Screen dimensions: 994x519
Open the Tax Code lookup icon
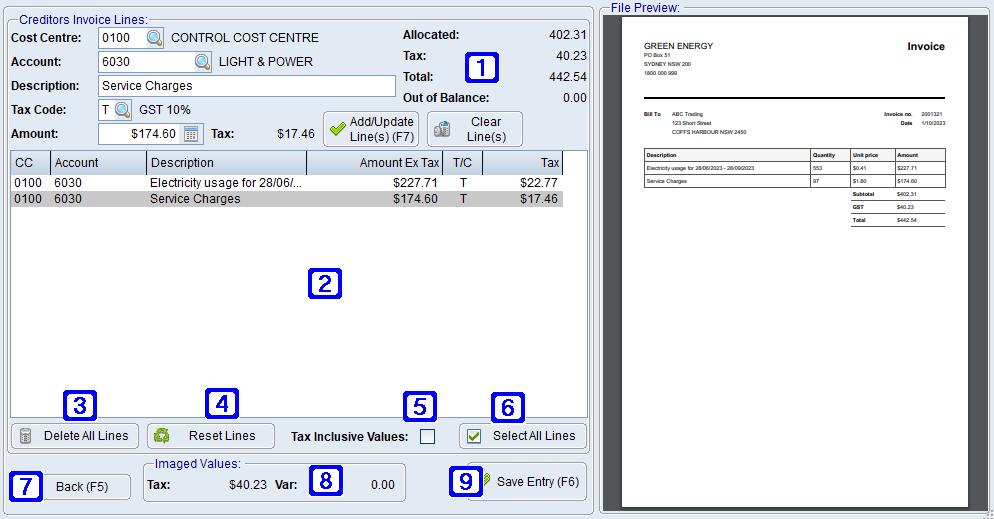coord(122,109)
